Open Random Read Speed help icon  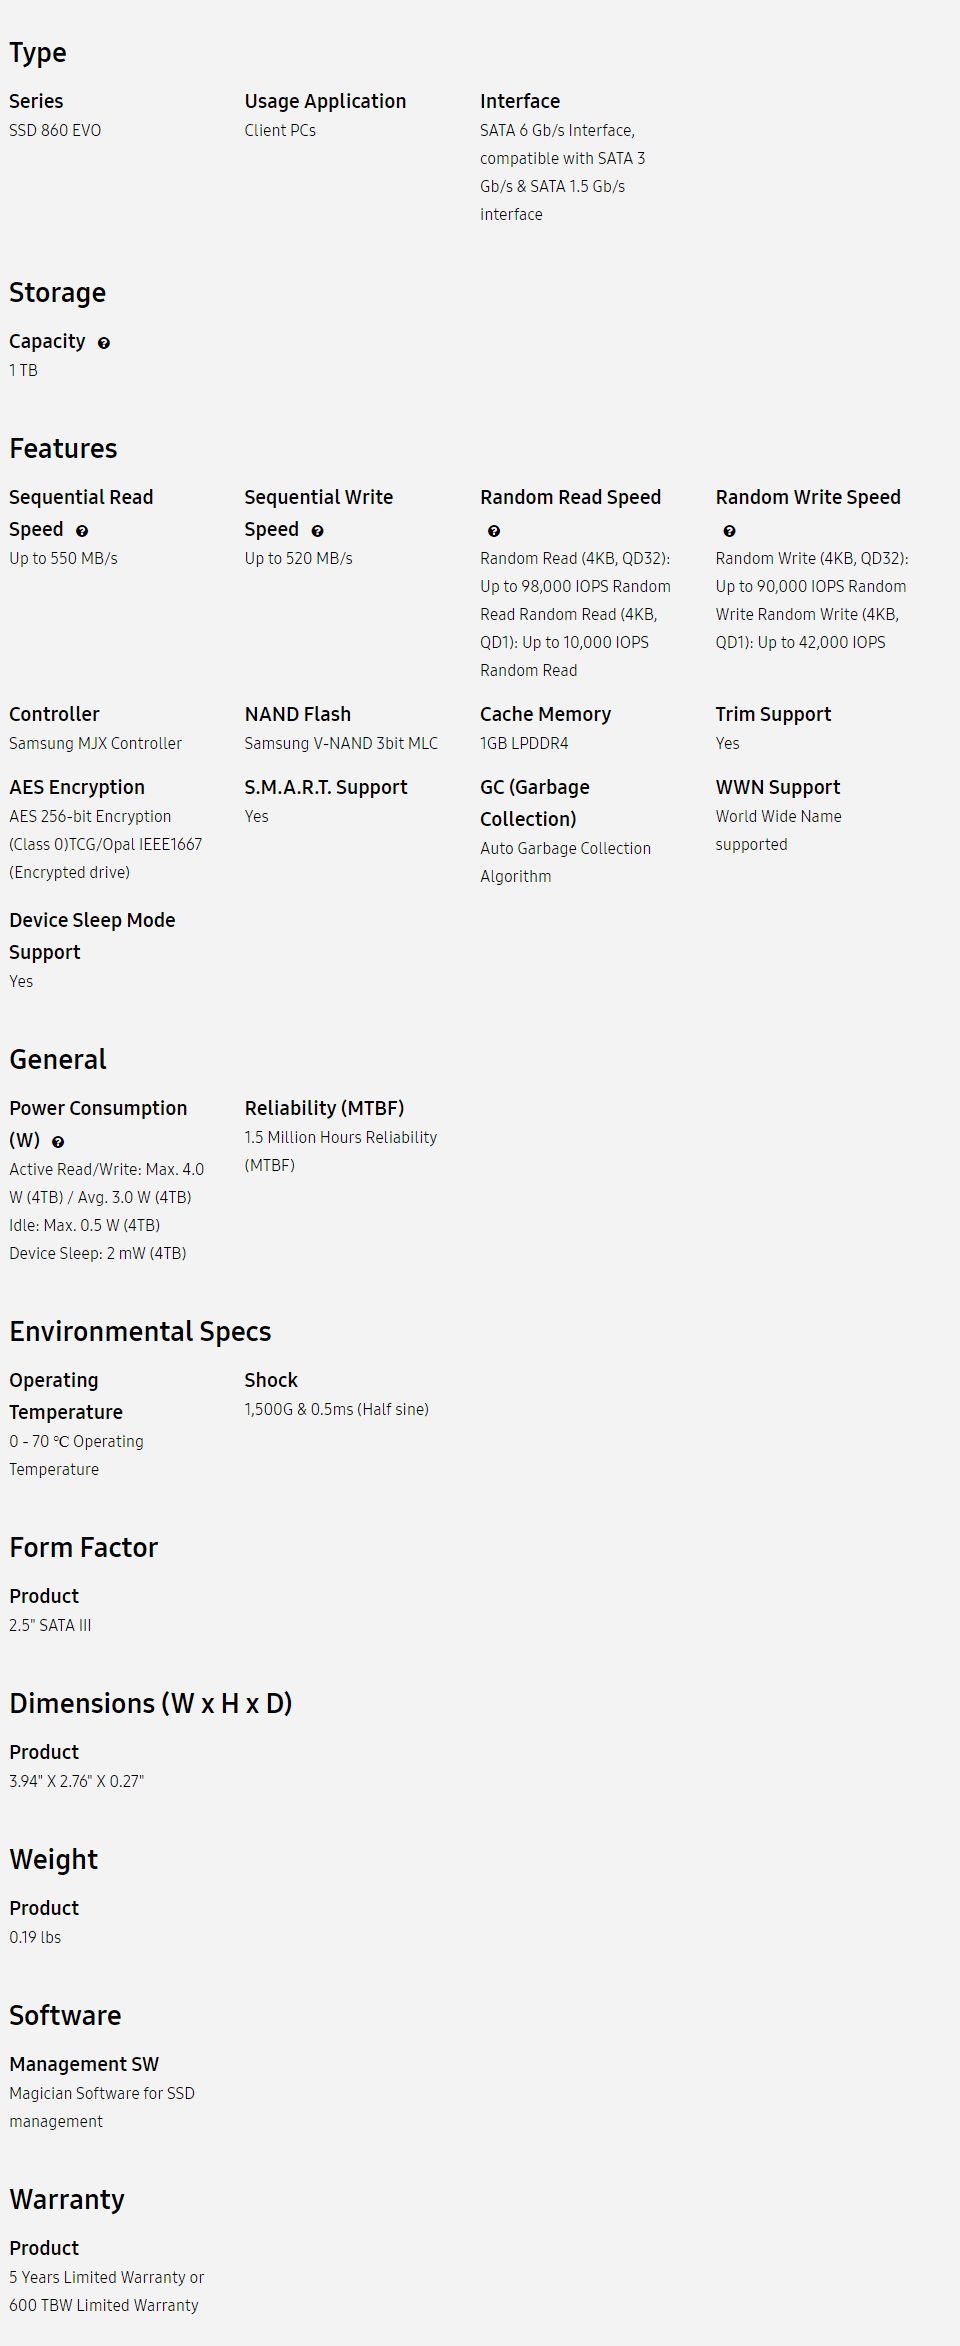pos(494,531)
